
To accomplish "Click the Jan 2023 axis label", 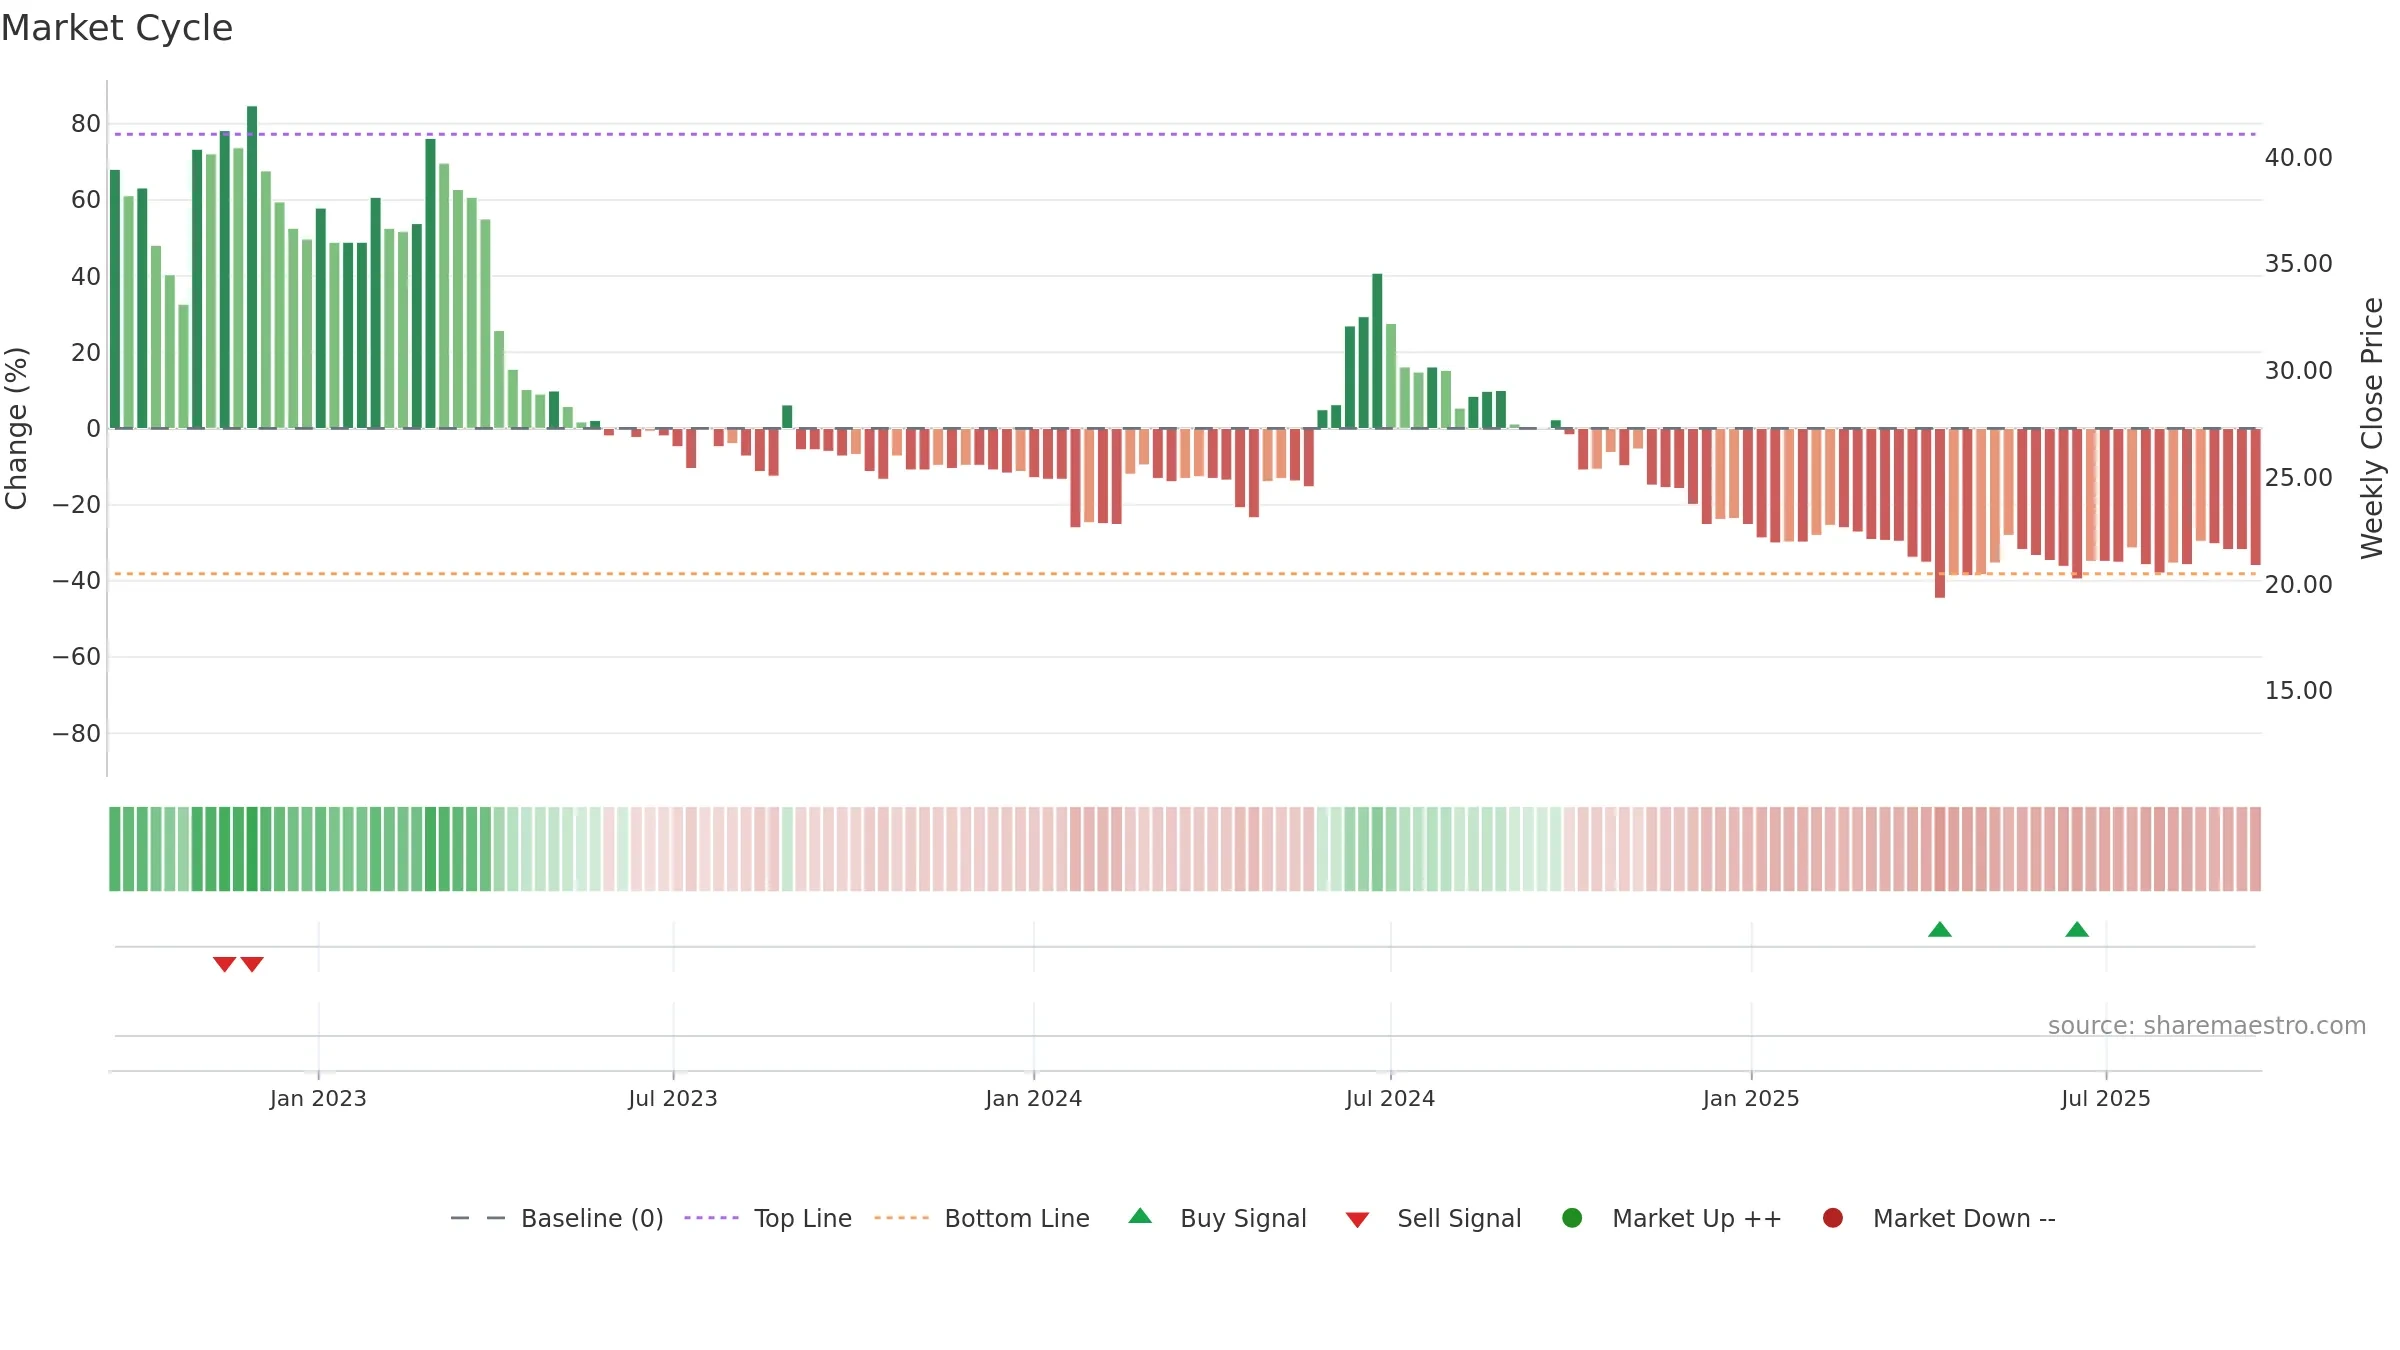I will (x=318, y=1099).
